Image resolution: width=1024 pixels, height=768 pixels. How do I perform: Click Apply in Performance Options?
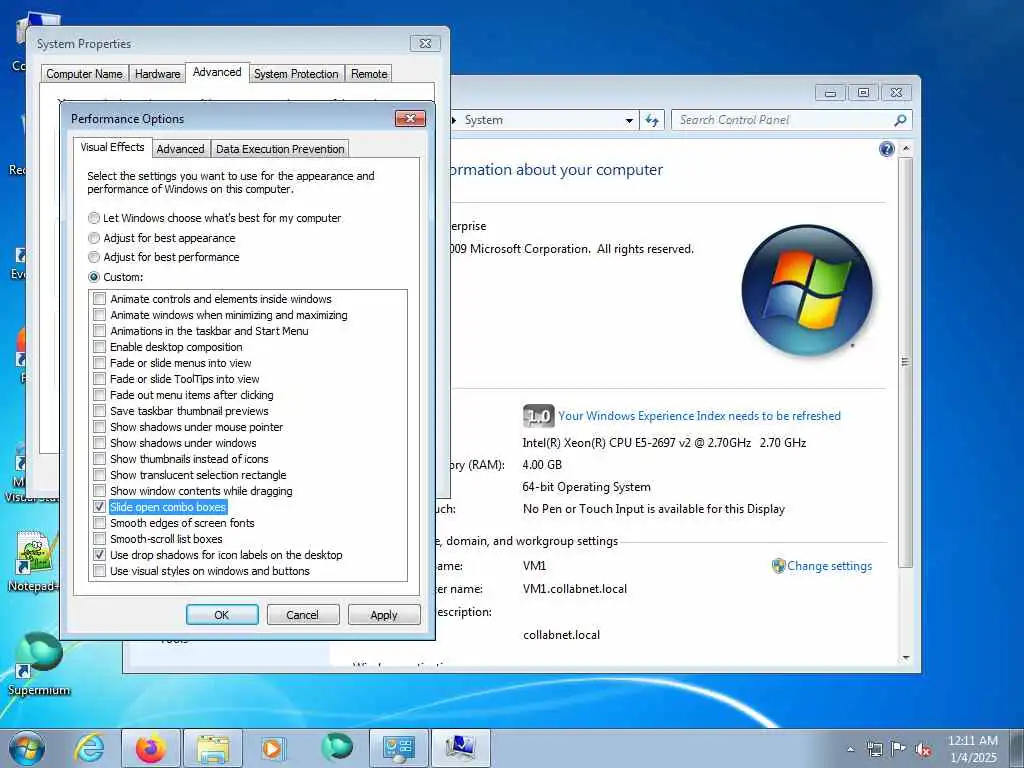(x=384, y=615)
